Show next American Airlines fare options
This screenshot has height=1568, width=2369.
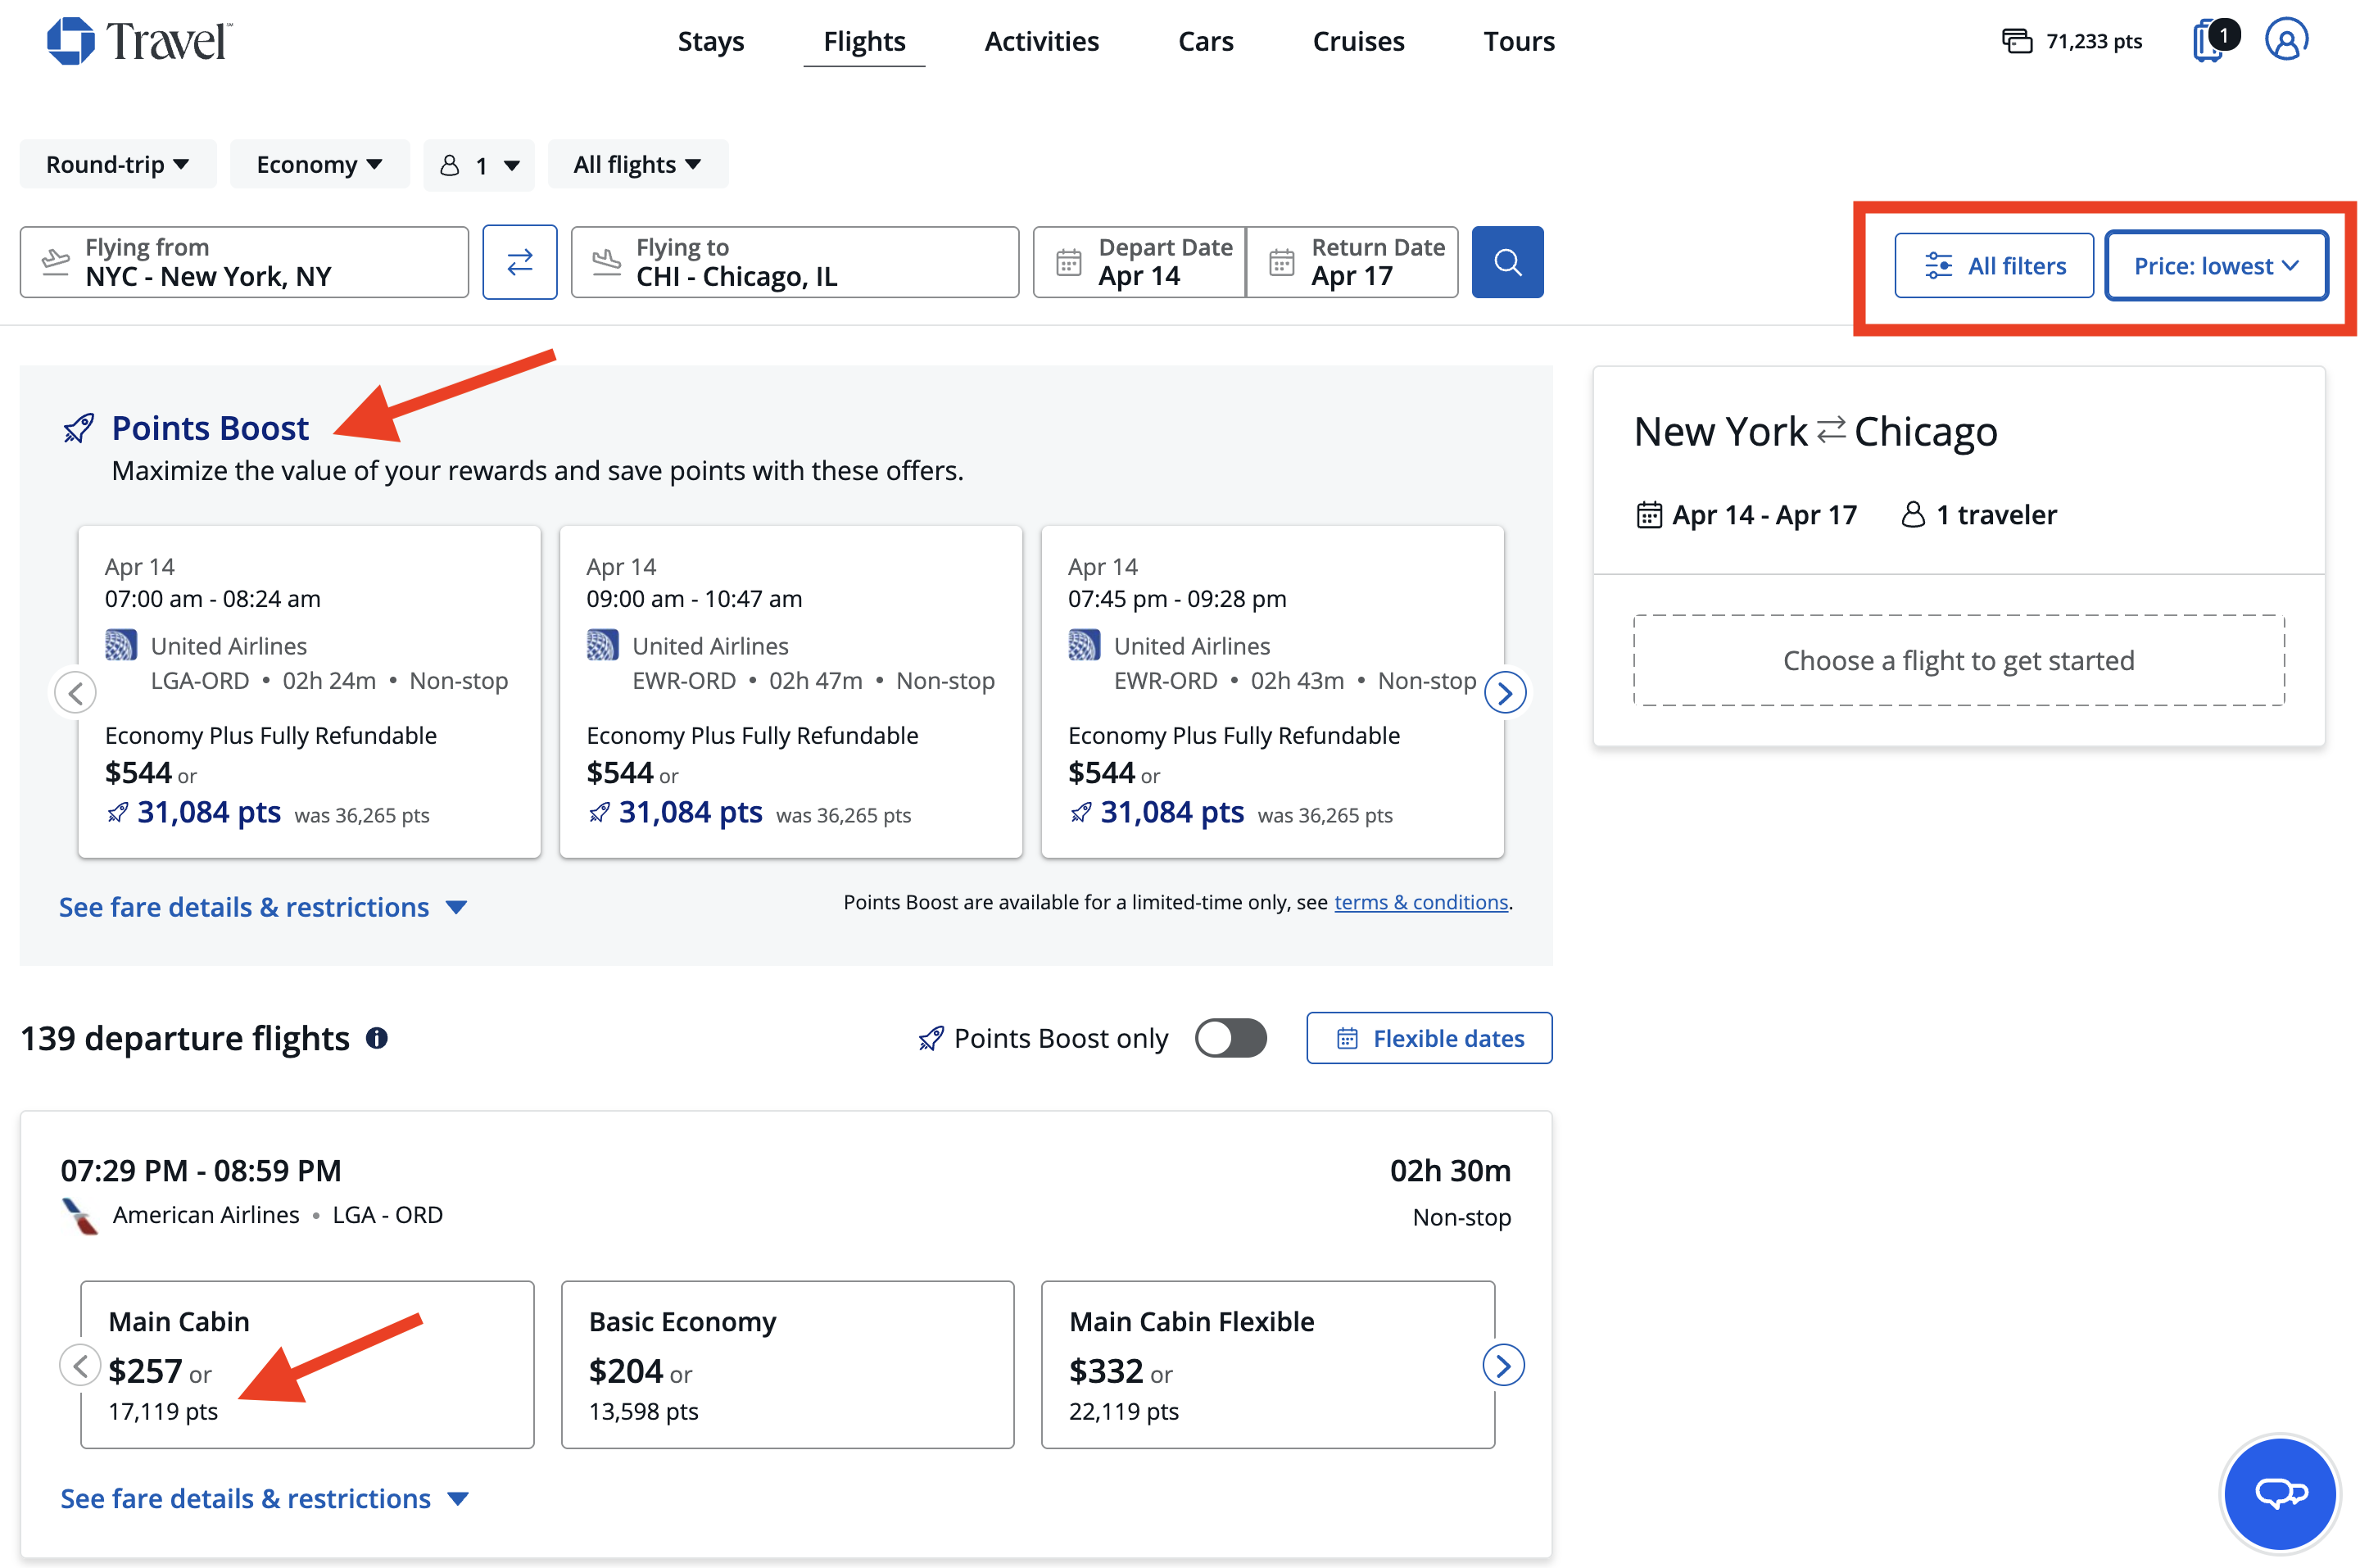pos(1503,1365)
